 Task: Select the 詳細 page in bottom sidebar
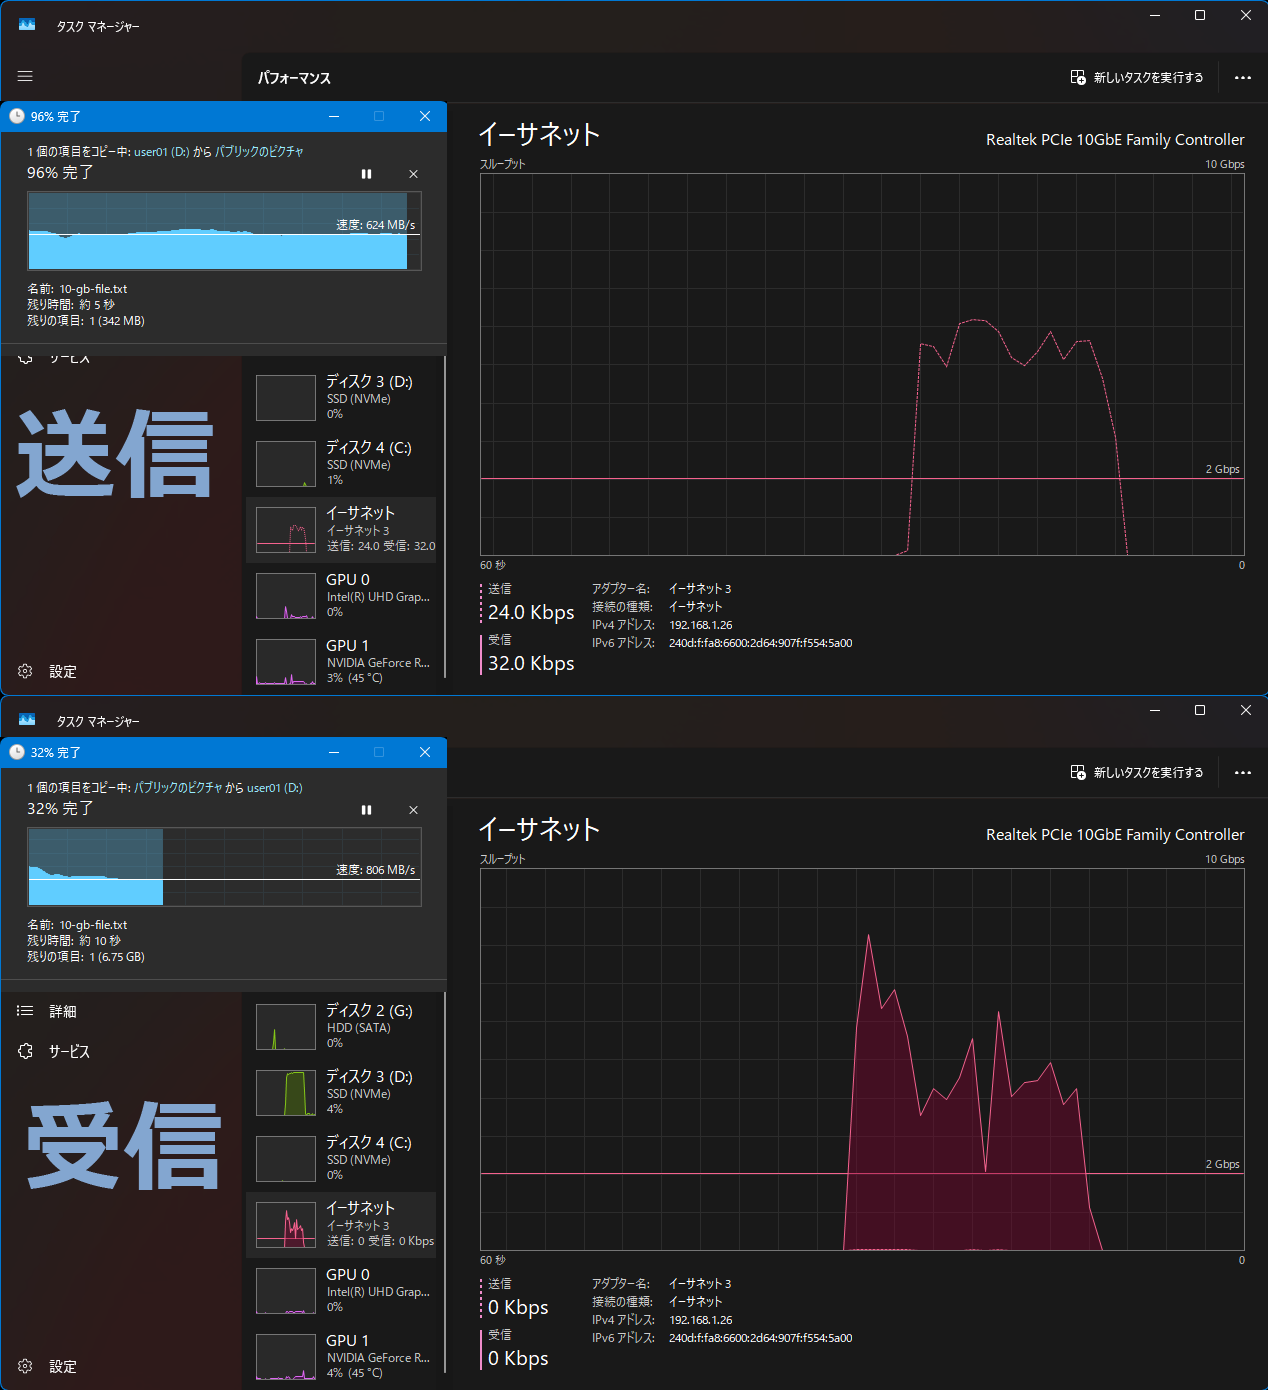(47, 1012)
